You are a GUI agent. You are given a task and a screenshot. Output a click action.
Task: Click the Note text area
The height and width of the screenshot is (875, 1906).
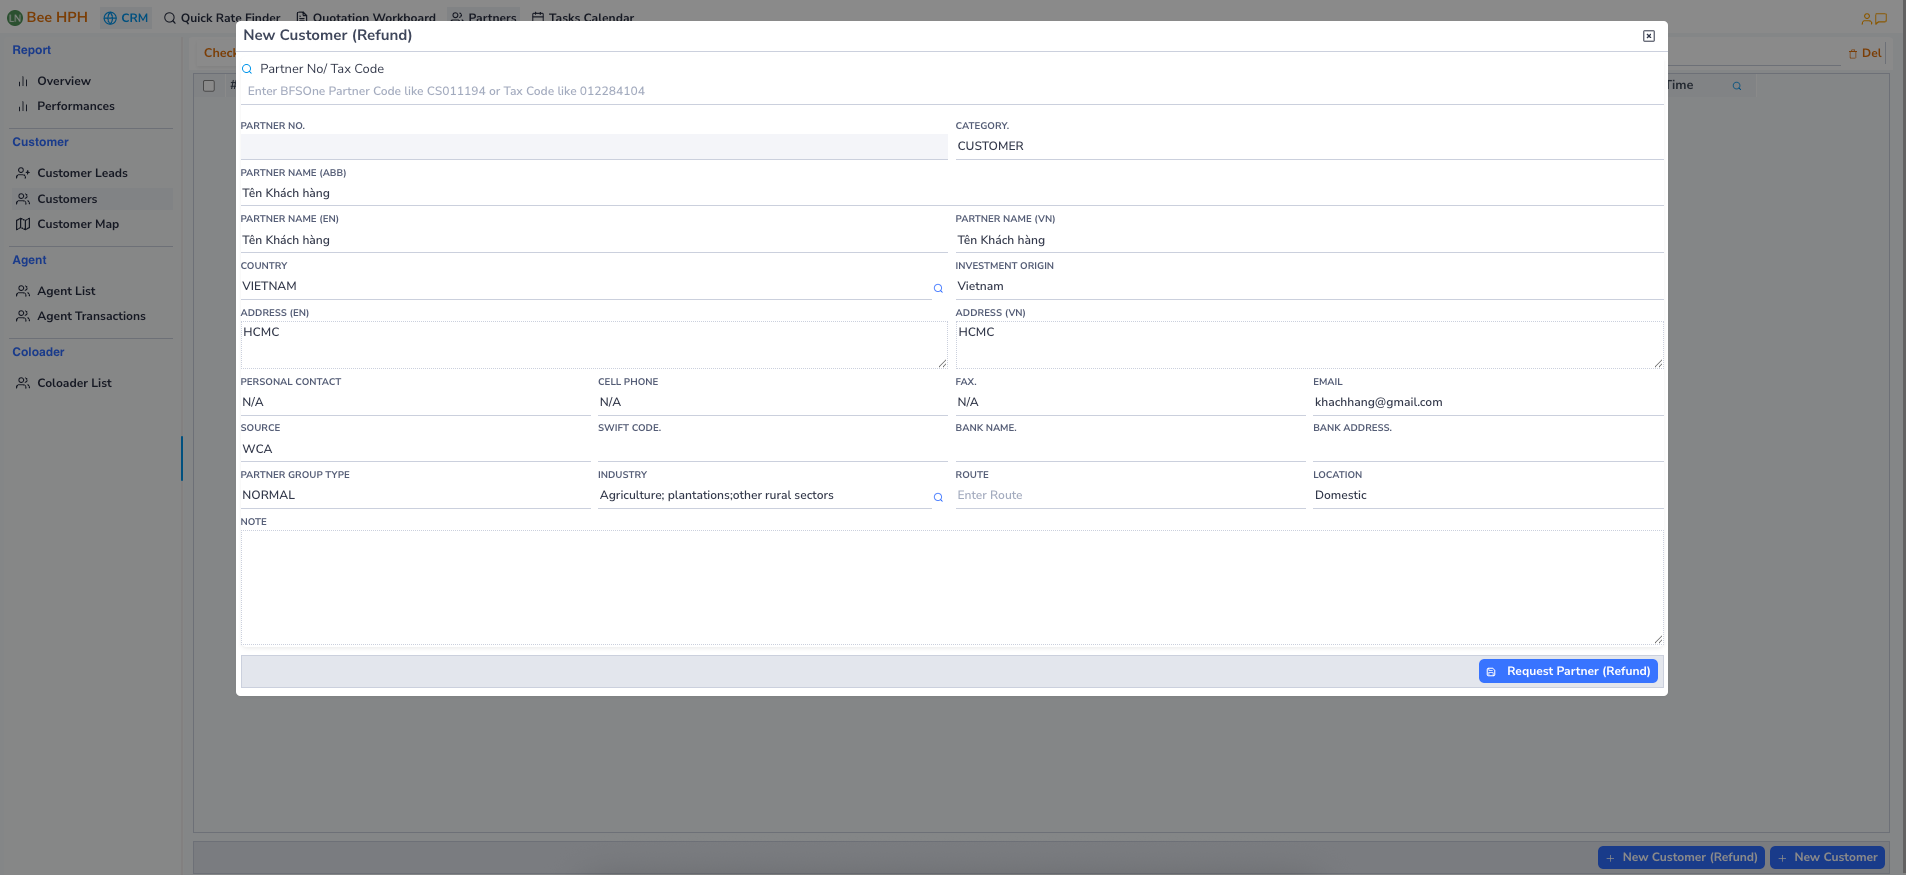952,588
